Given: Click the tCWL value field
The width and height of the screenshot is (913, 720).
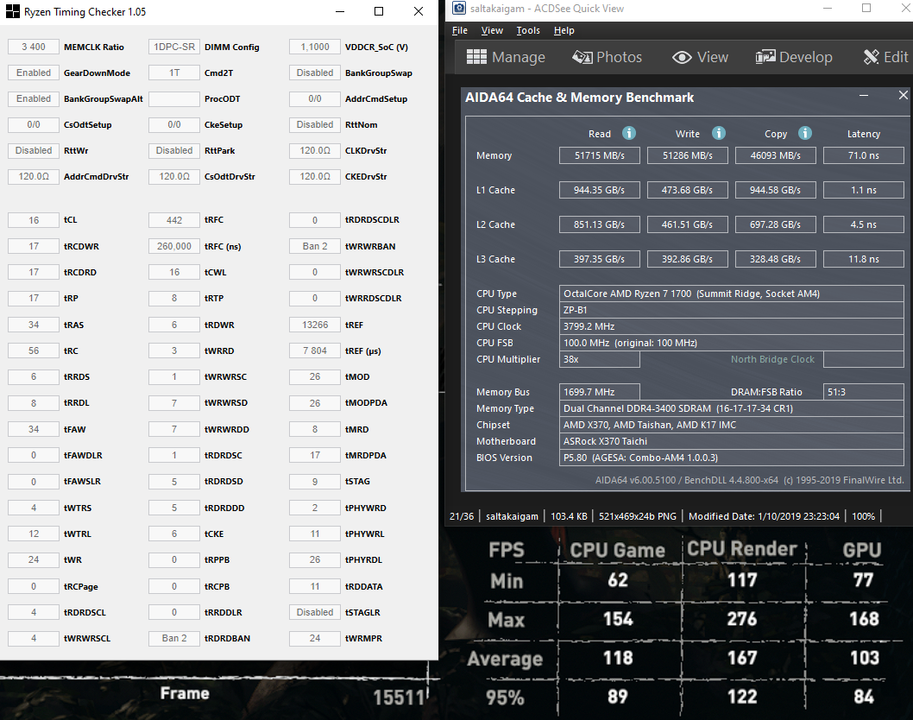Looking at the screenshot, I should 174,272.
